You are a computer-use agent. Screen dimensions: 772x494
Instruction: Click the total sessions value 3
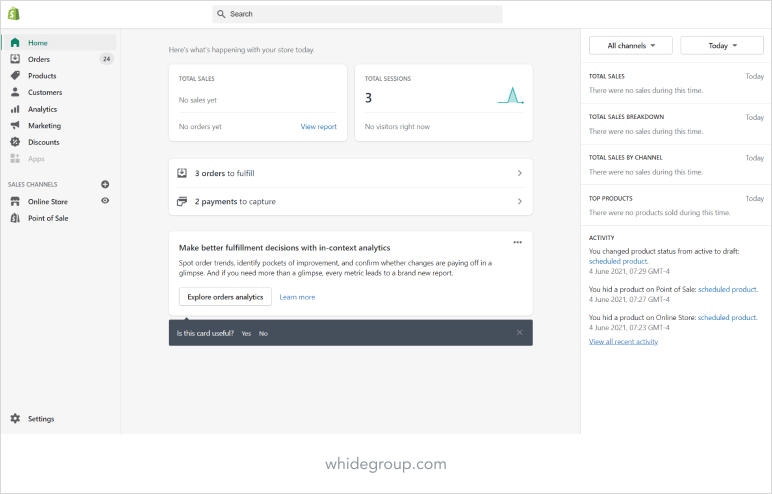368,98
